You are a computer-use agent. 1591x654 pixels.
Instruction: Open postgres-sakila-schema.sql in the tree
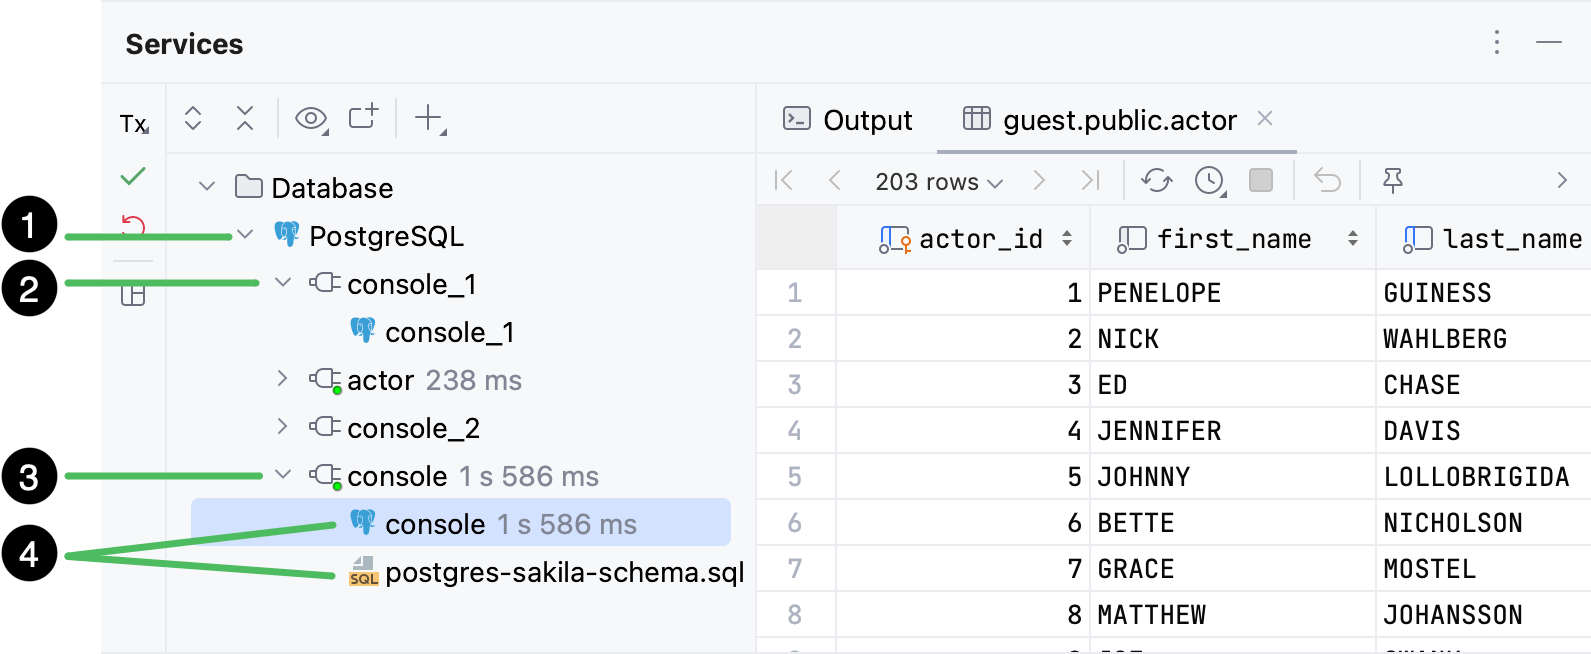pos(563,572)
